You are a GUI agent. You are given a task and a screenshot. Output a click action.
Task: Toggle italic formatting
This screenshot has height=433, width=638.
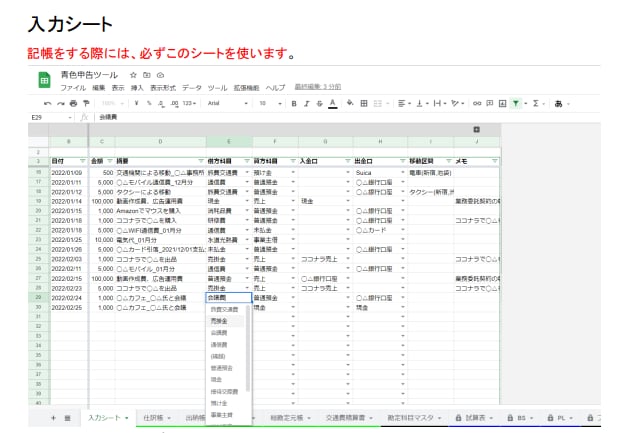click(x=307, y=103)
